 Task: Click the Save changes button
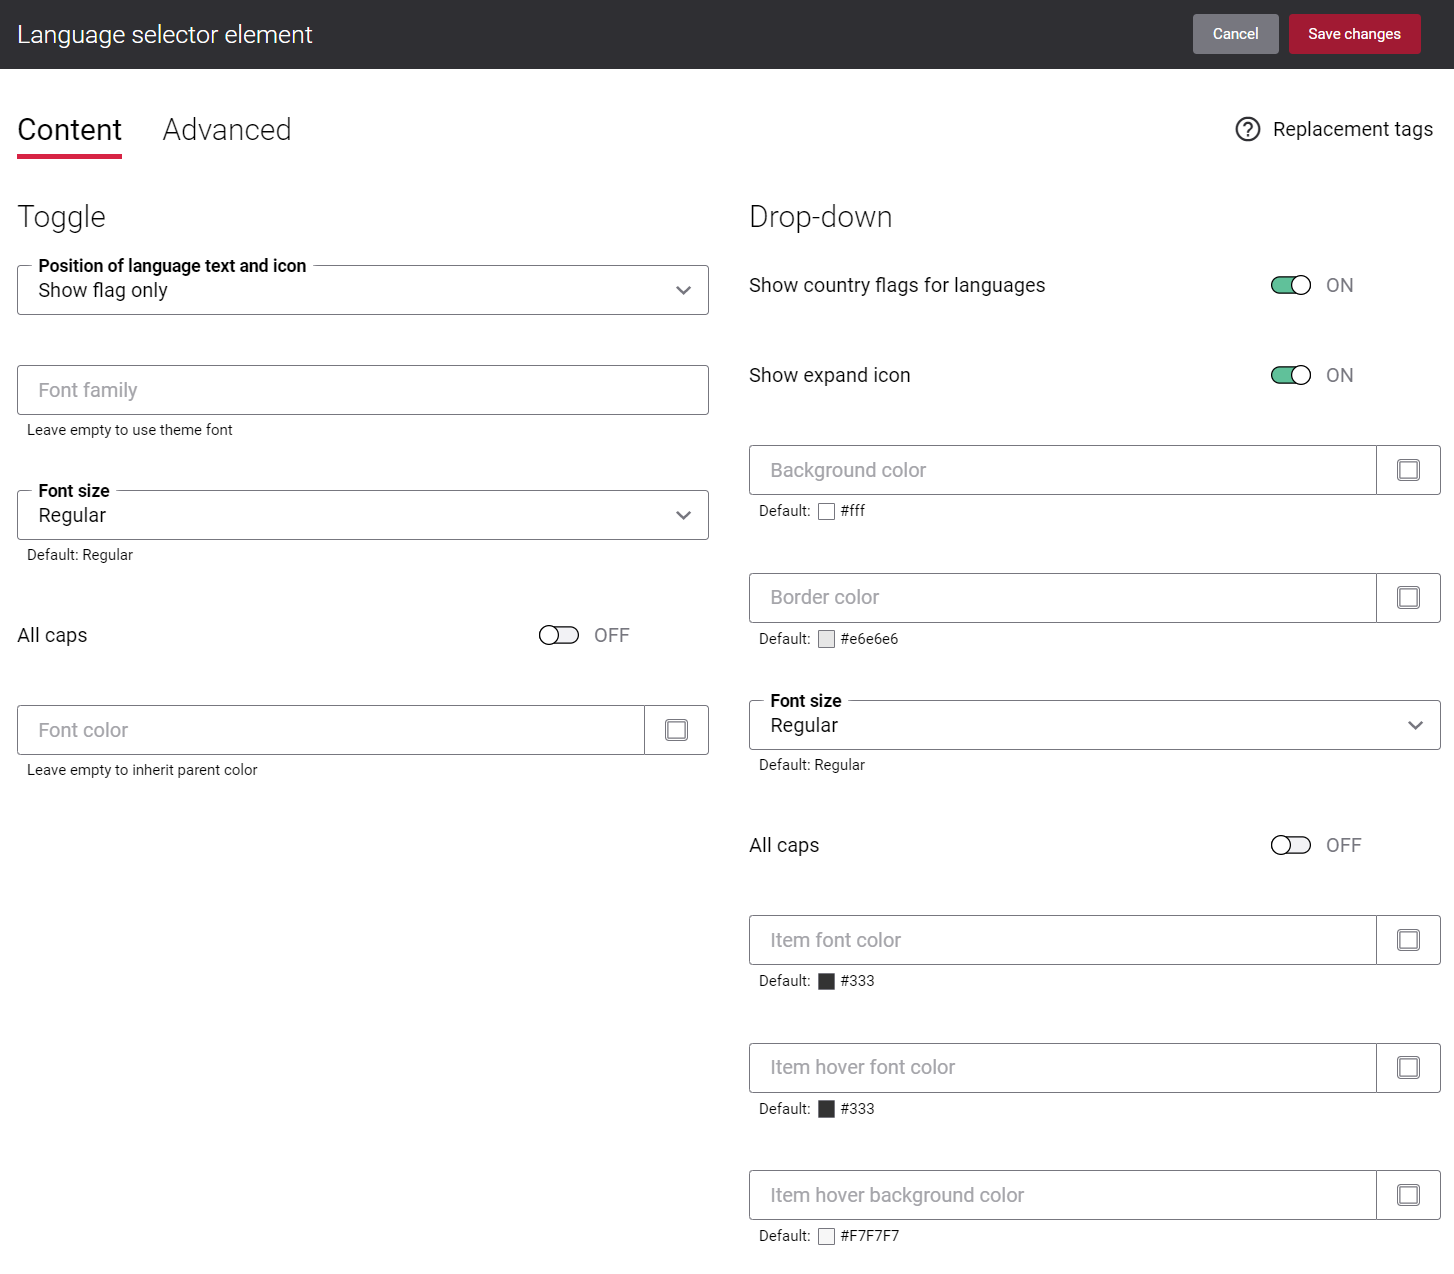pos(1354,33)
